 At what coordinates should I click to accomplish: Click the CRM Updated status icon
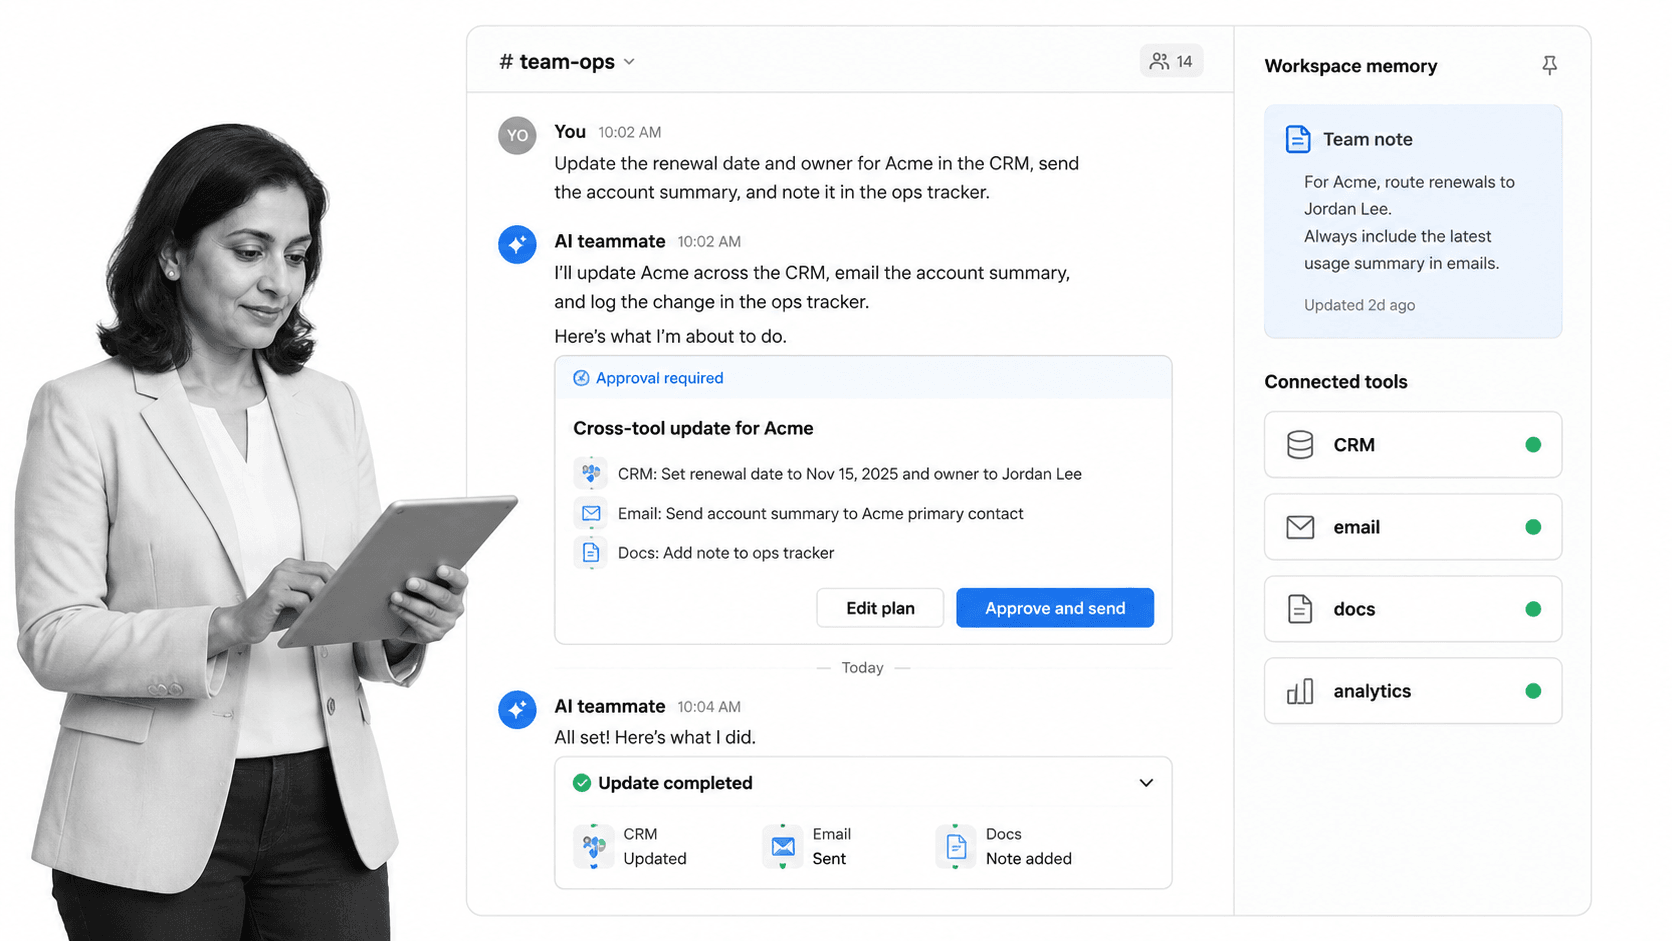594,846
